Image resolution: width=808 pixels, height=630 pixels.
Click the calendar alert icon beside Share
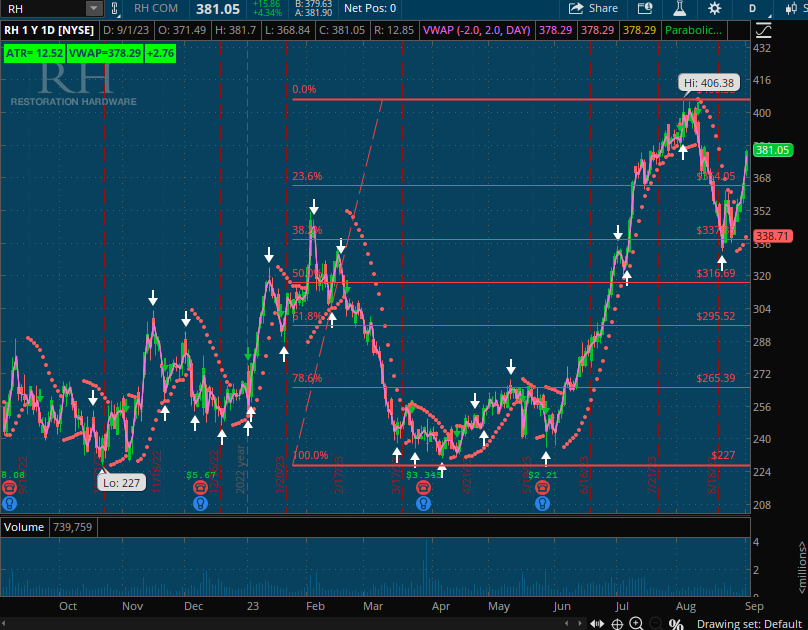coord(645,8)
